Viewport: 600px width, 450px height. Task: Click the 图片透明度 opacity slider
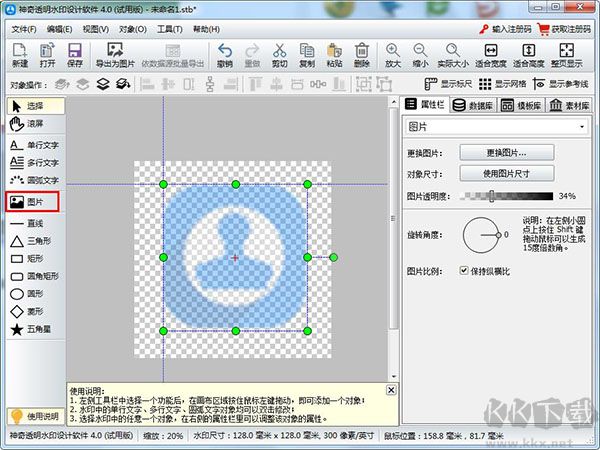point(506,196)
